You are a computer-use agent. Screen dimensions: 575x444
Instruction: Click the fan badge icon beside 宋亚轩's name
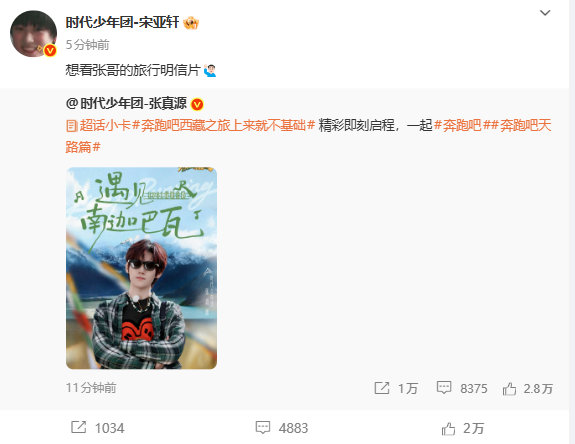click(191, 23)
